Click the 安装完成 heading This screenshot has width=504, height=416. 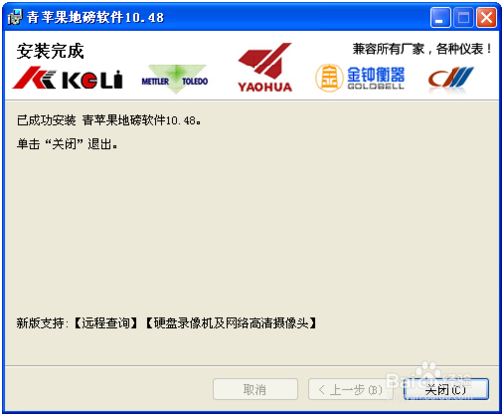coord(50,51)
